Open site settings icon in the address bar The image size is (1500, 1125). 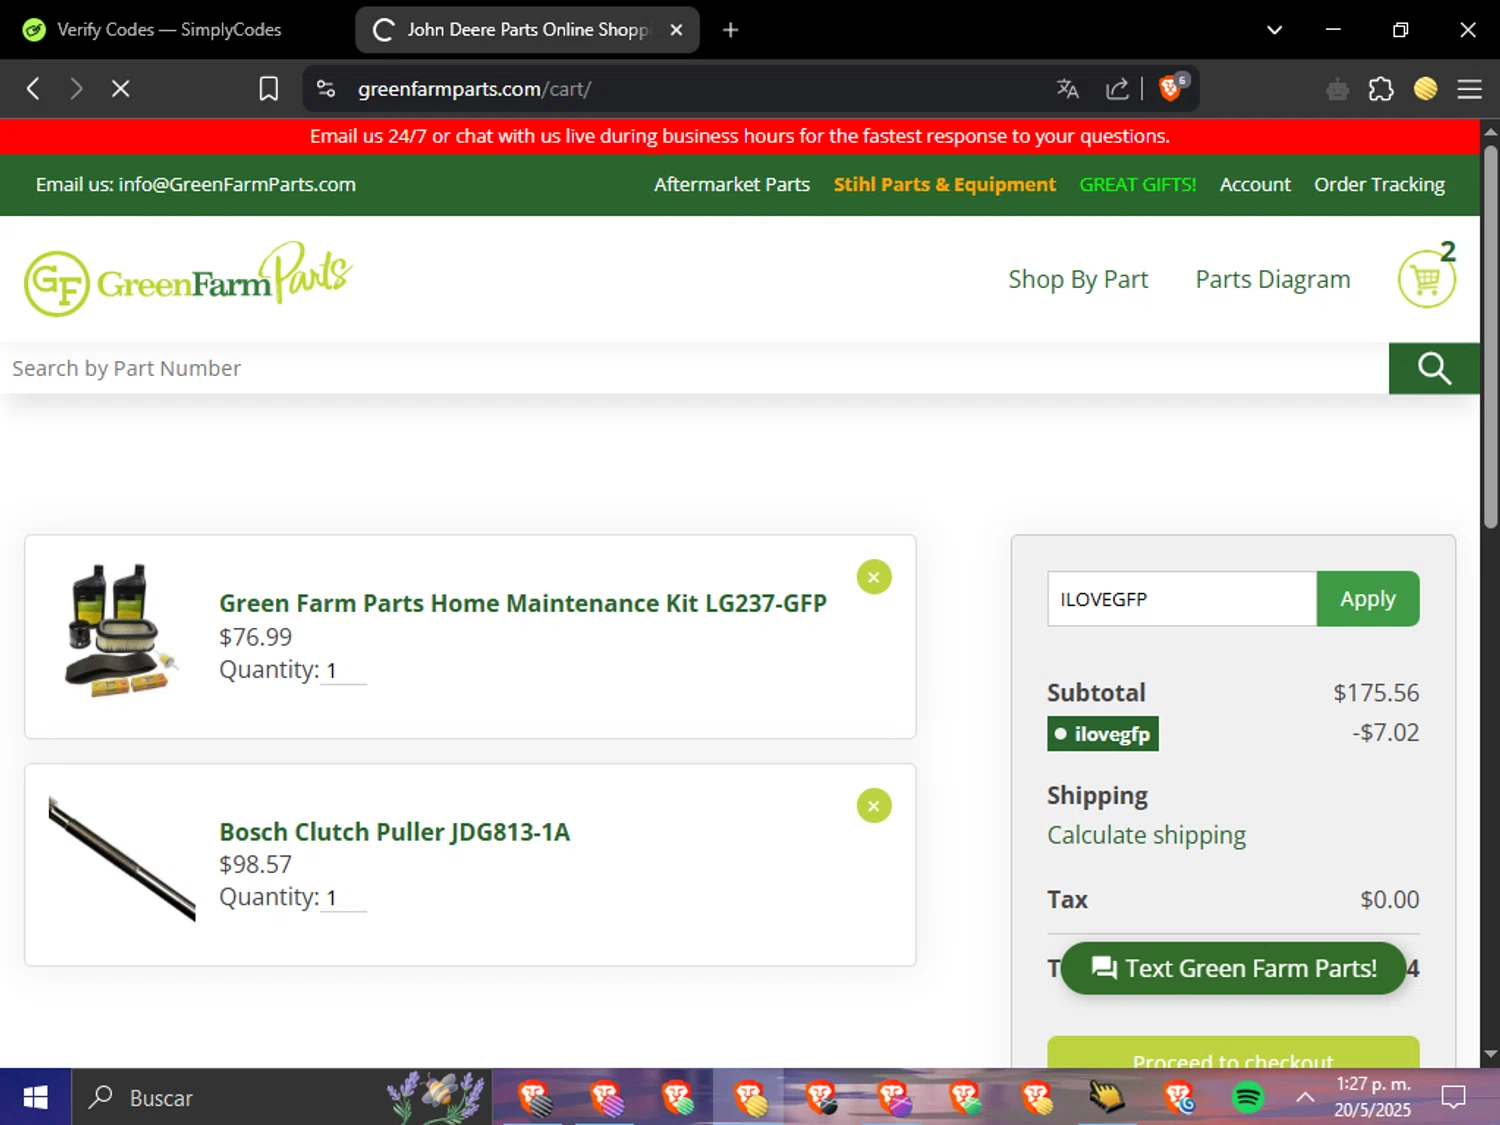(x=326, y=89)
